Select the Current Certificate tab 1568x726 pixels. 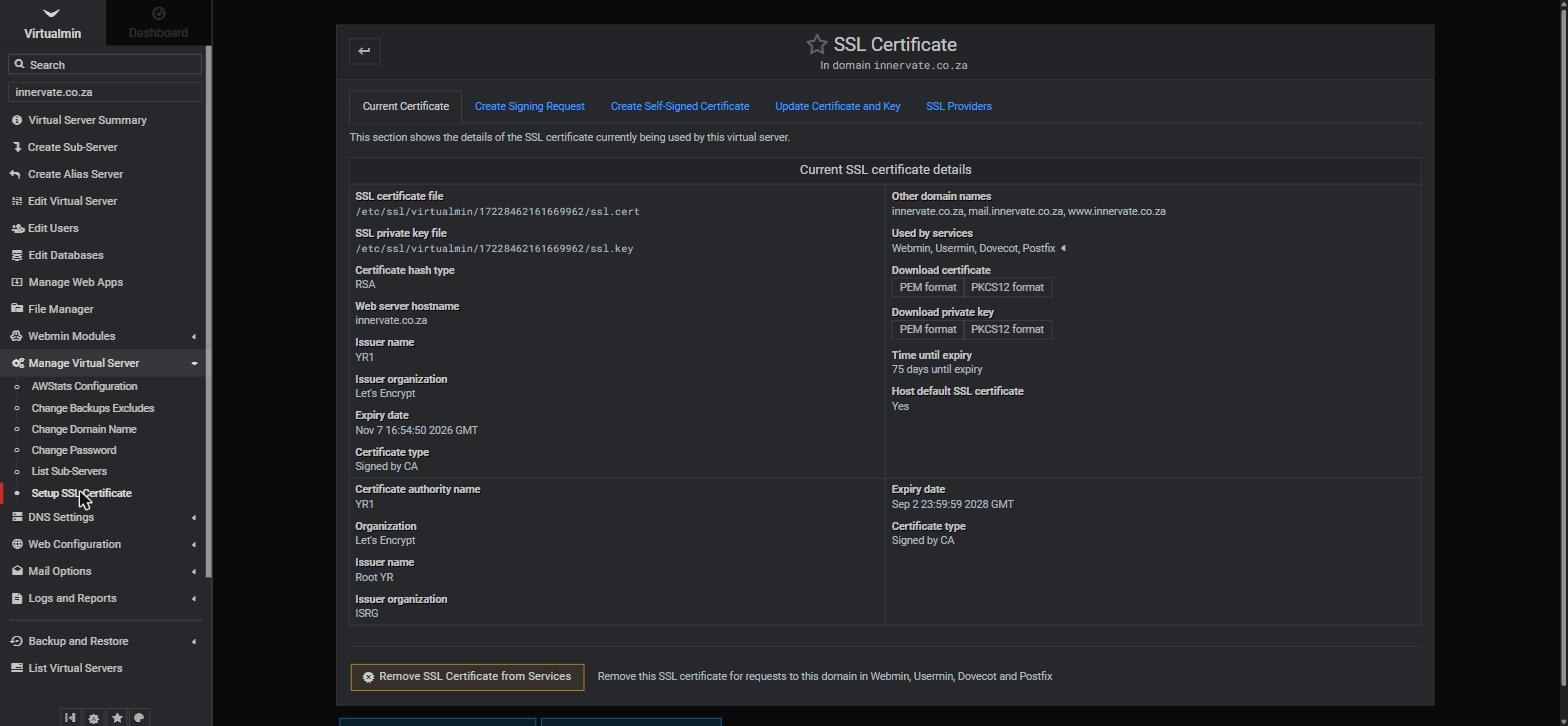405,106
